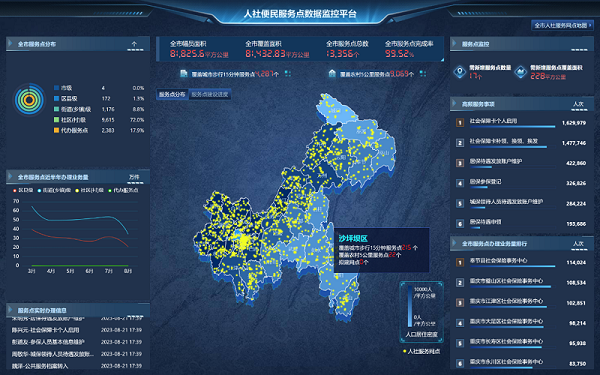Toggle the 区县级 series in the line chart legend
The width and height of the screenshot is (600, 375).
coord(23,190)
